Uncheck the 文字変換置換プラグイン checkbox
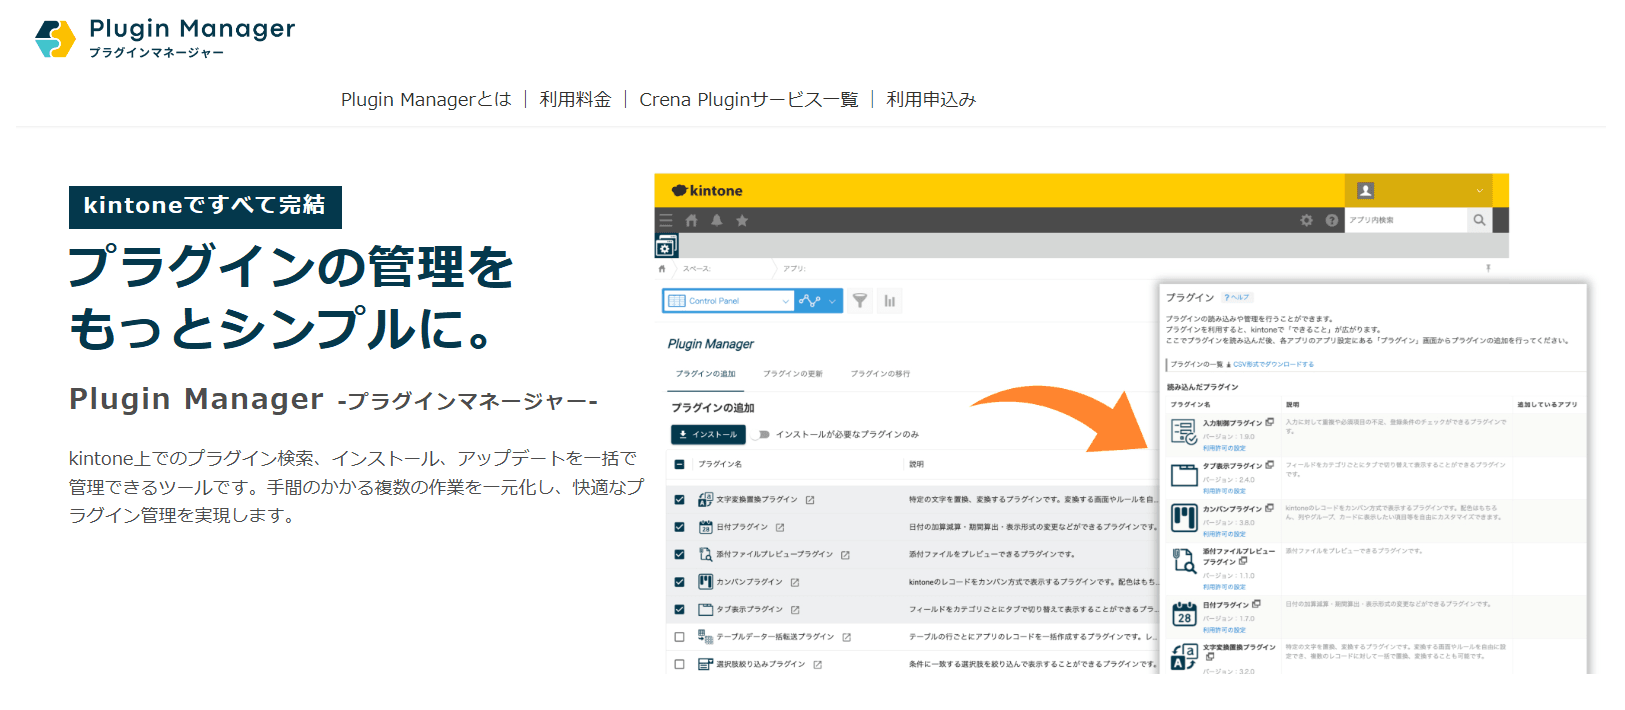 pyautogui.click(x=680, y=500)
